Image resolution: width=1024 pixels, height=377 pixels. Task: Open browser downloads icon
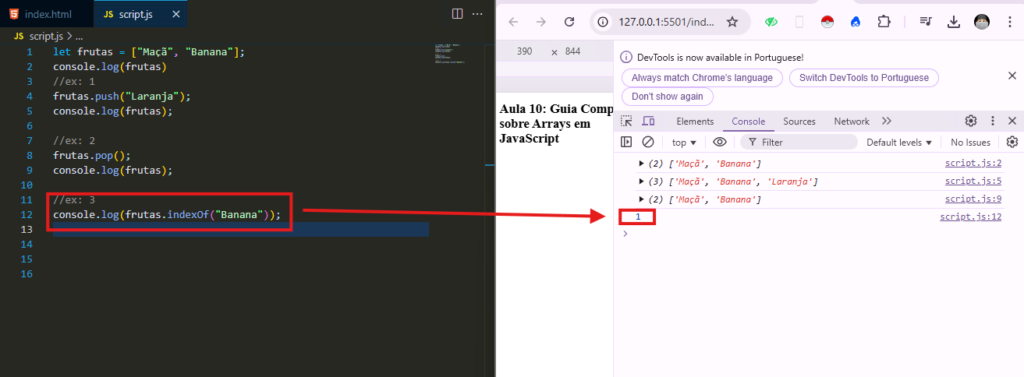tap(953, 22)
